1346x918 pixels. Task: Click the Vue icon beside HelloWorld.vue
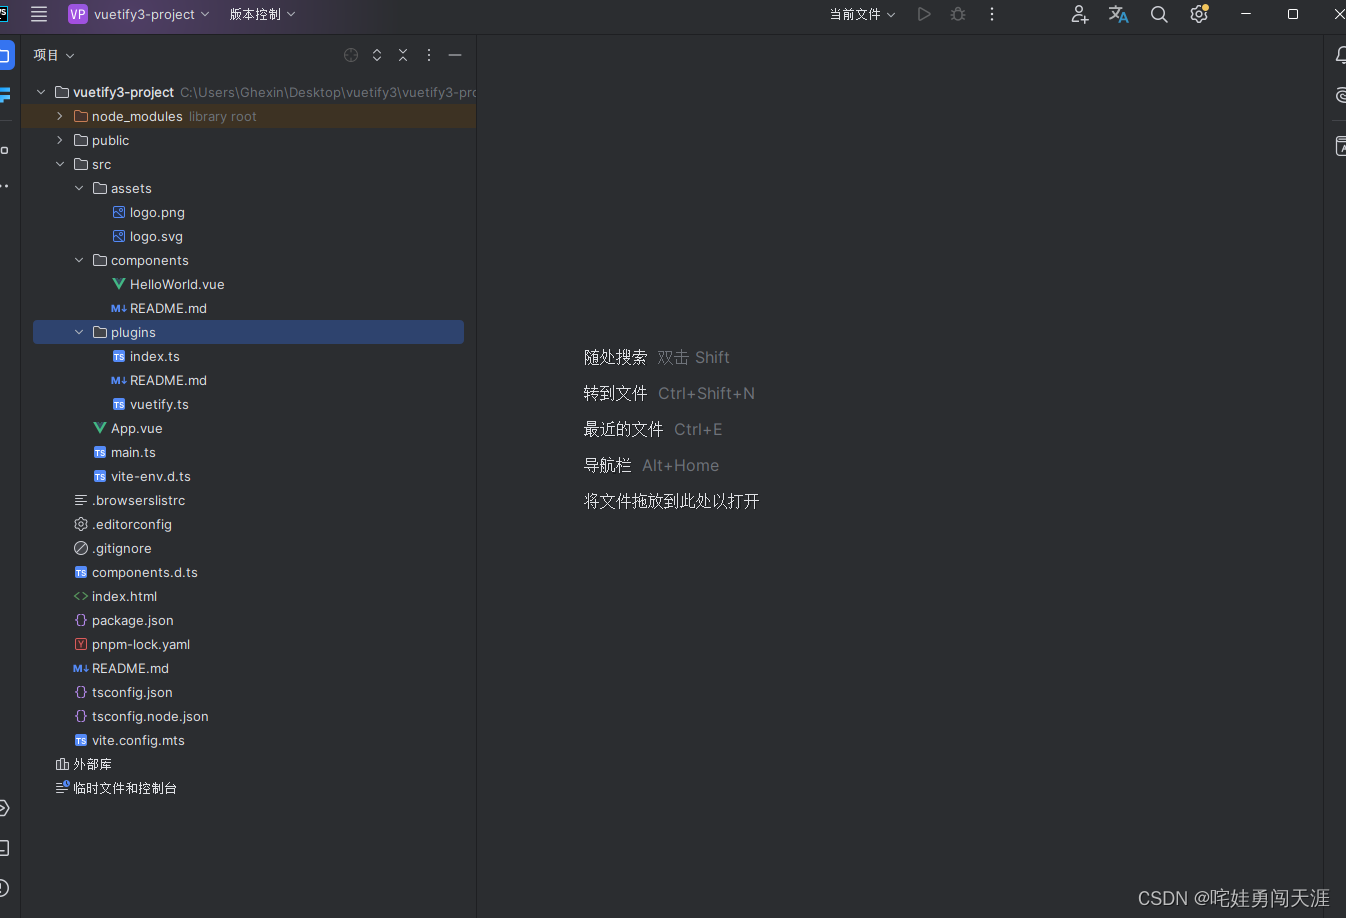click(119, 284)
